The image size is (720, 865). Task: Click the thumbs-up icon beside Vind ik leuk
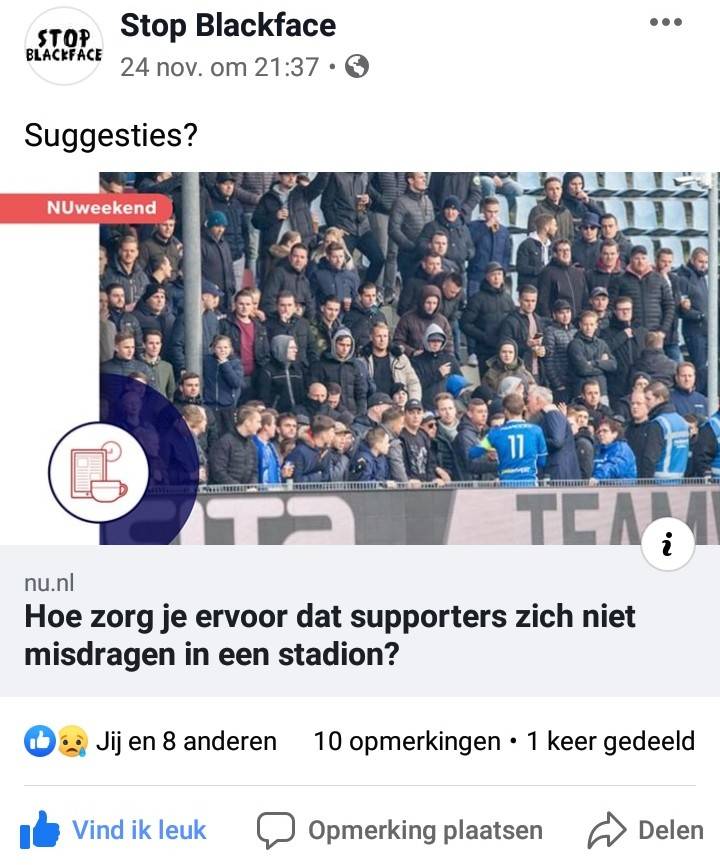point(40,829)
